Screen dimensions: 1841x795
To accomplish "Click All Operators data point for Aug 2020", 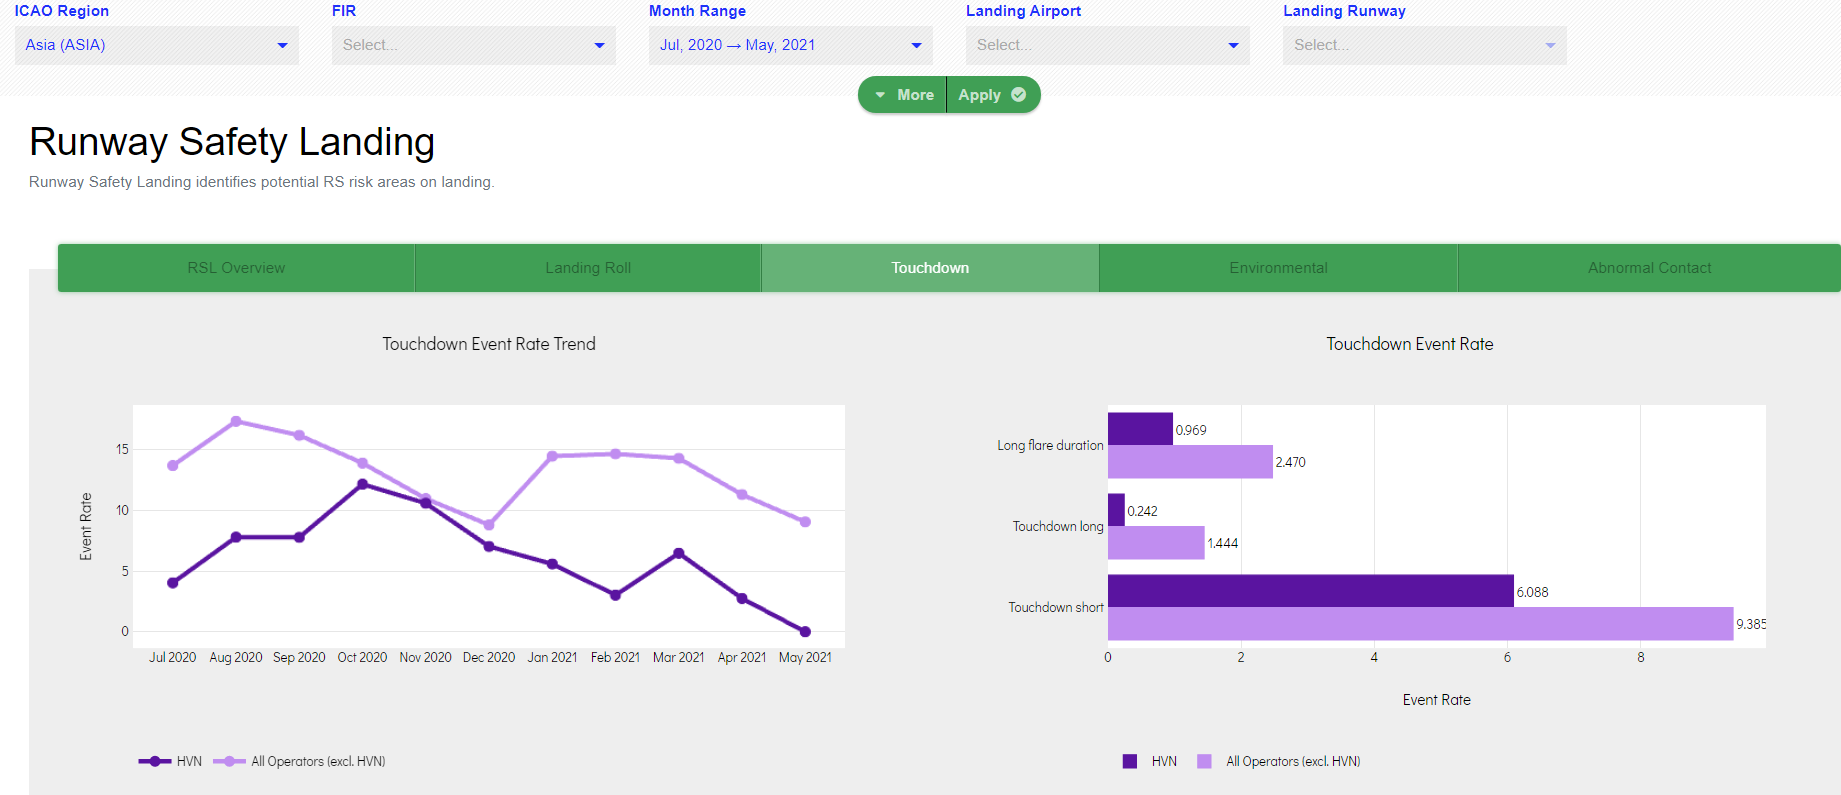I will click(x=236, y=421).
